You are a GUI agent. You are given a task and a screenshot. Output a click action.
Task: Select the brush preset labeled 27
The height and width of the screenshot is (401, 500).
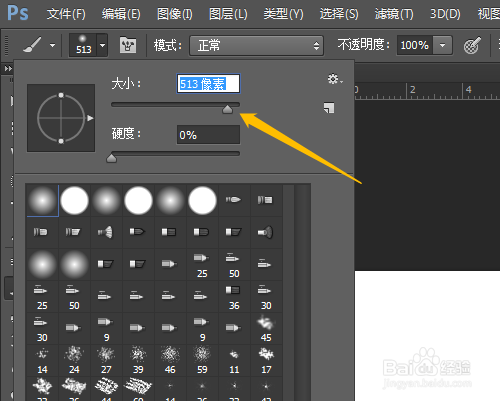click(x=106, y=361)
